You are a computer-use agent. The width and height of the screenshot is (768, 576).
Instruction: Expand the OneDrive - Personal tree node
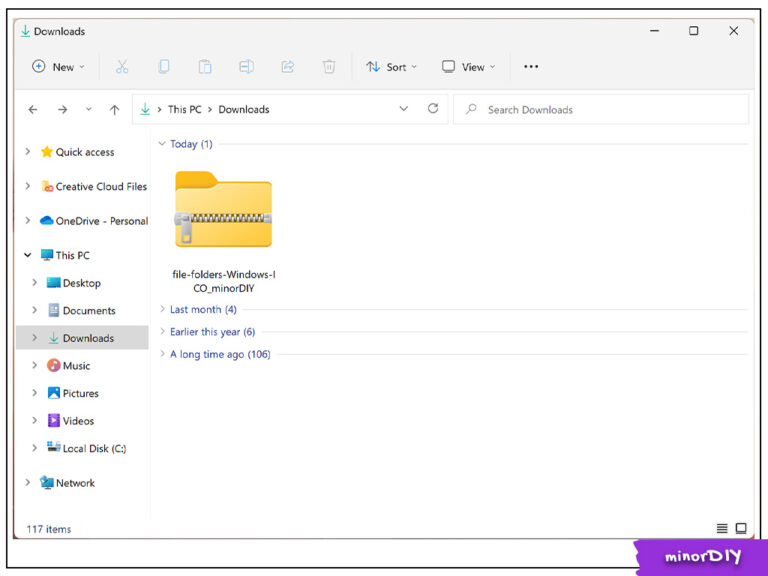click(28, 220)
